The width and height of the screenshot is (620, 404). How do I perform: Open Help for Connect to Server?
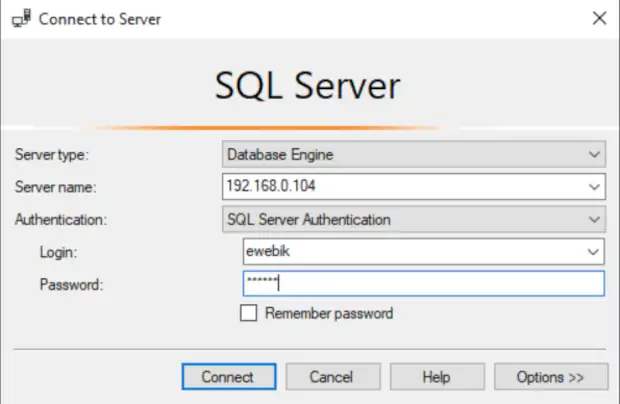pos(437,377)
